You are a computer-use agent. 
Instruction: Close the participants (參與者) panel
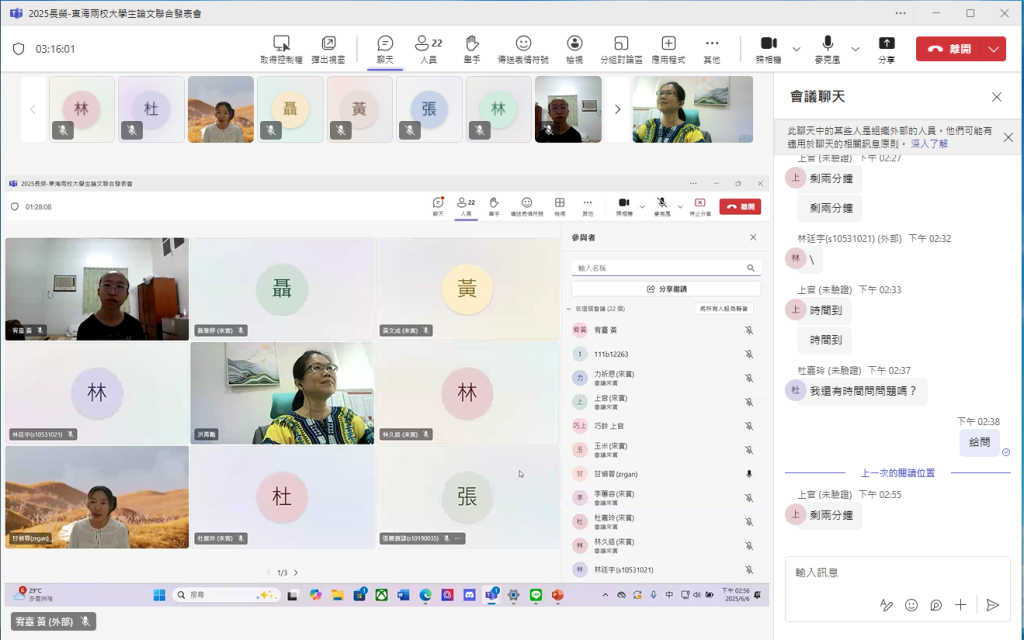coord(753,238)
